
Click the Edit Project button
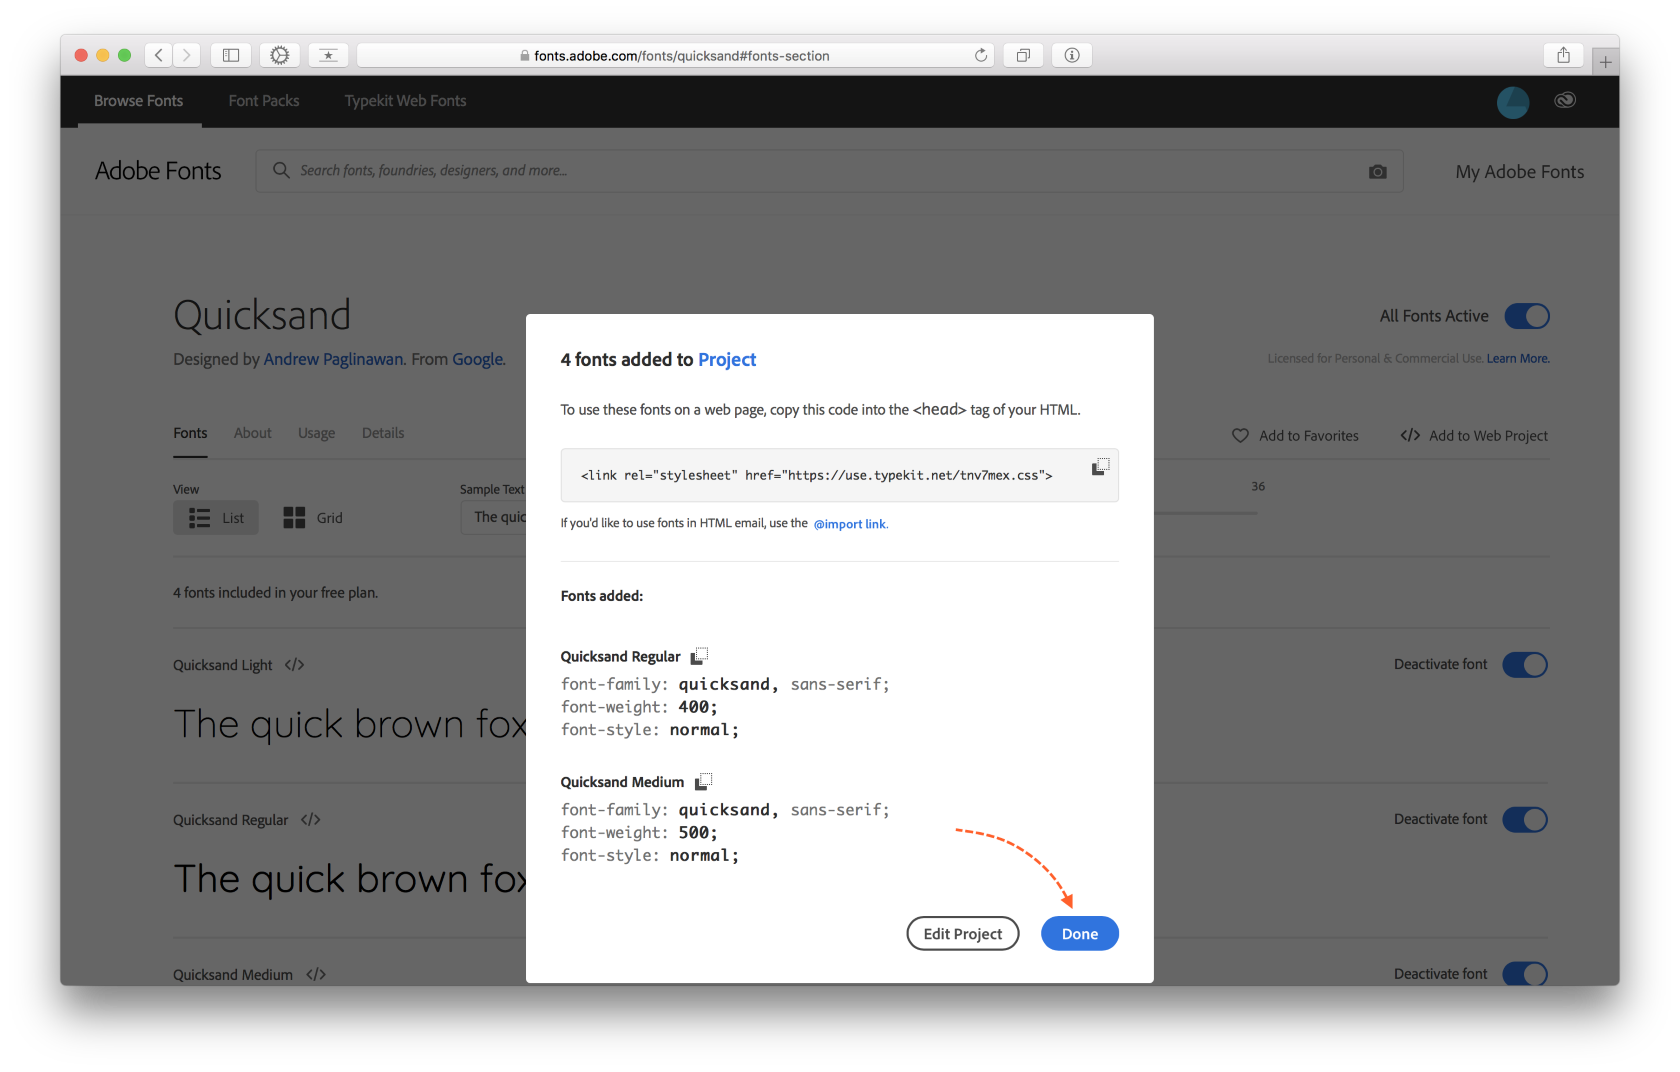963,934
